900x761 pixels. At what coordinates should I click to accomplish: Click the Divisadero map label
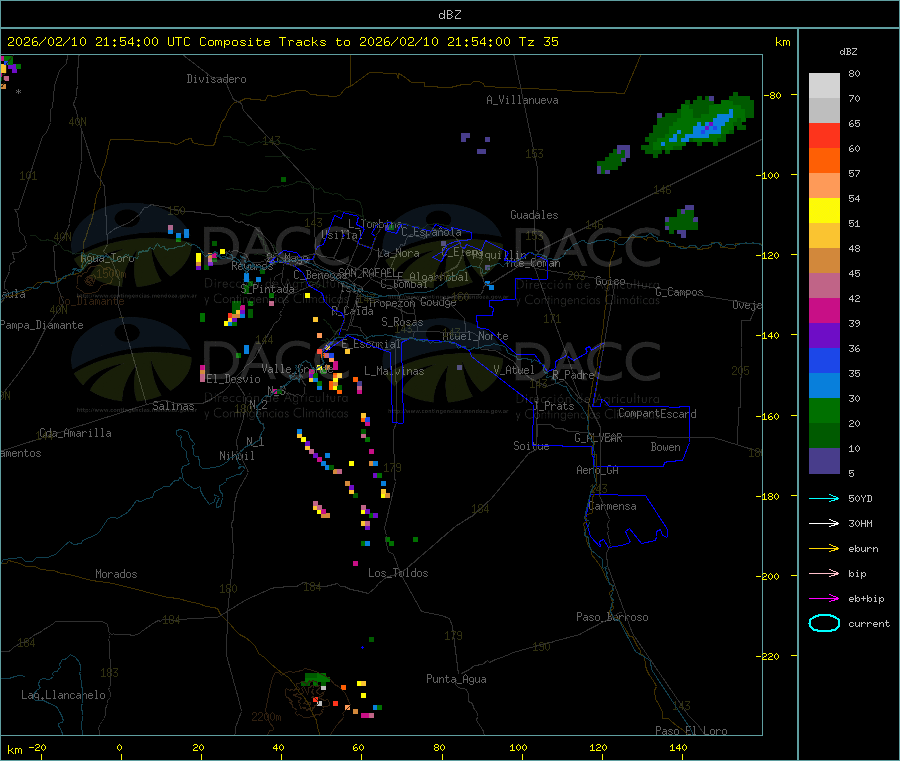pos(216,79)
